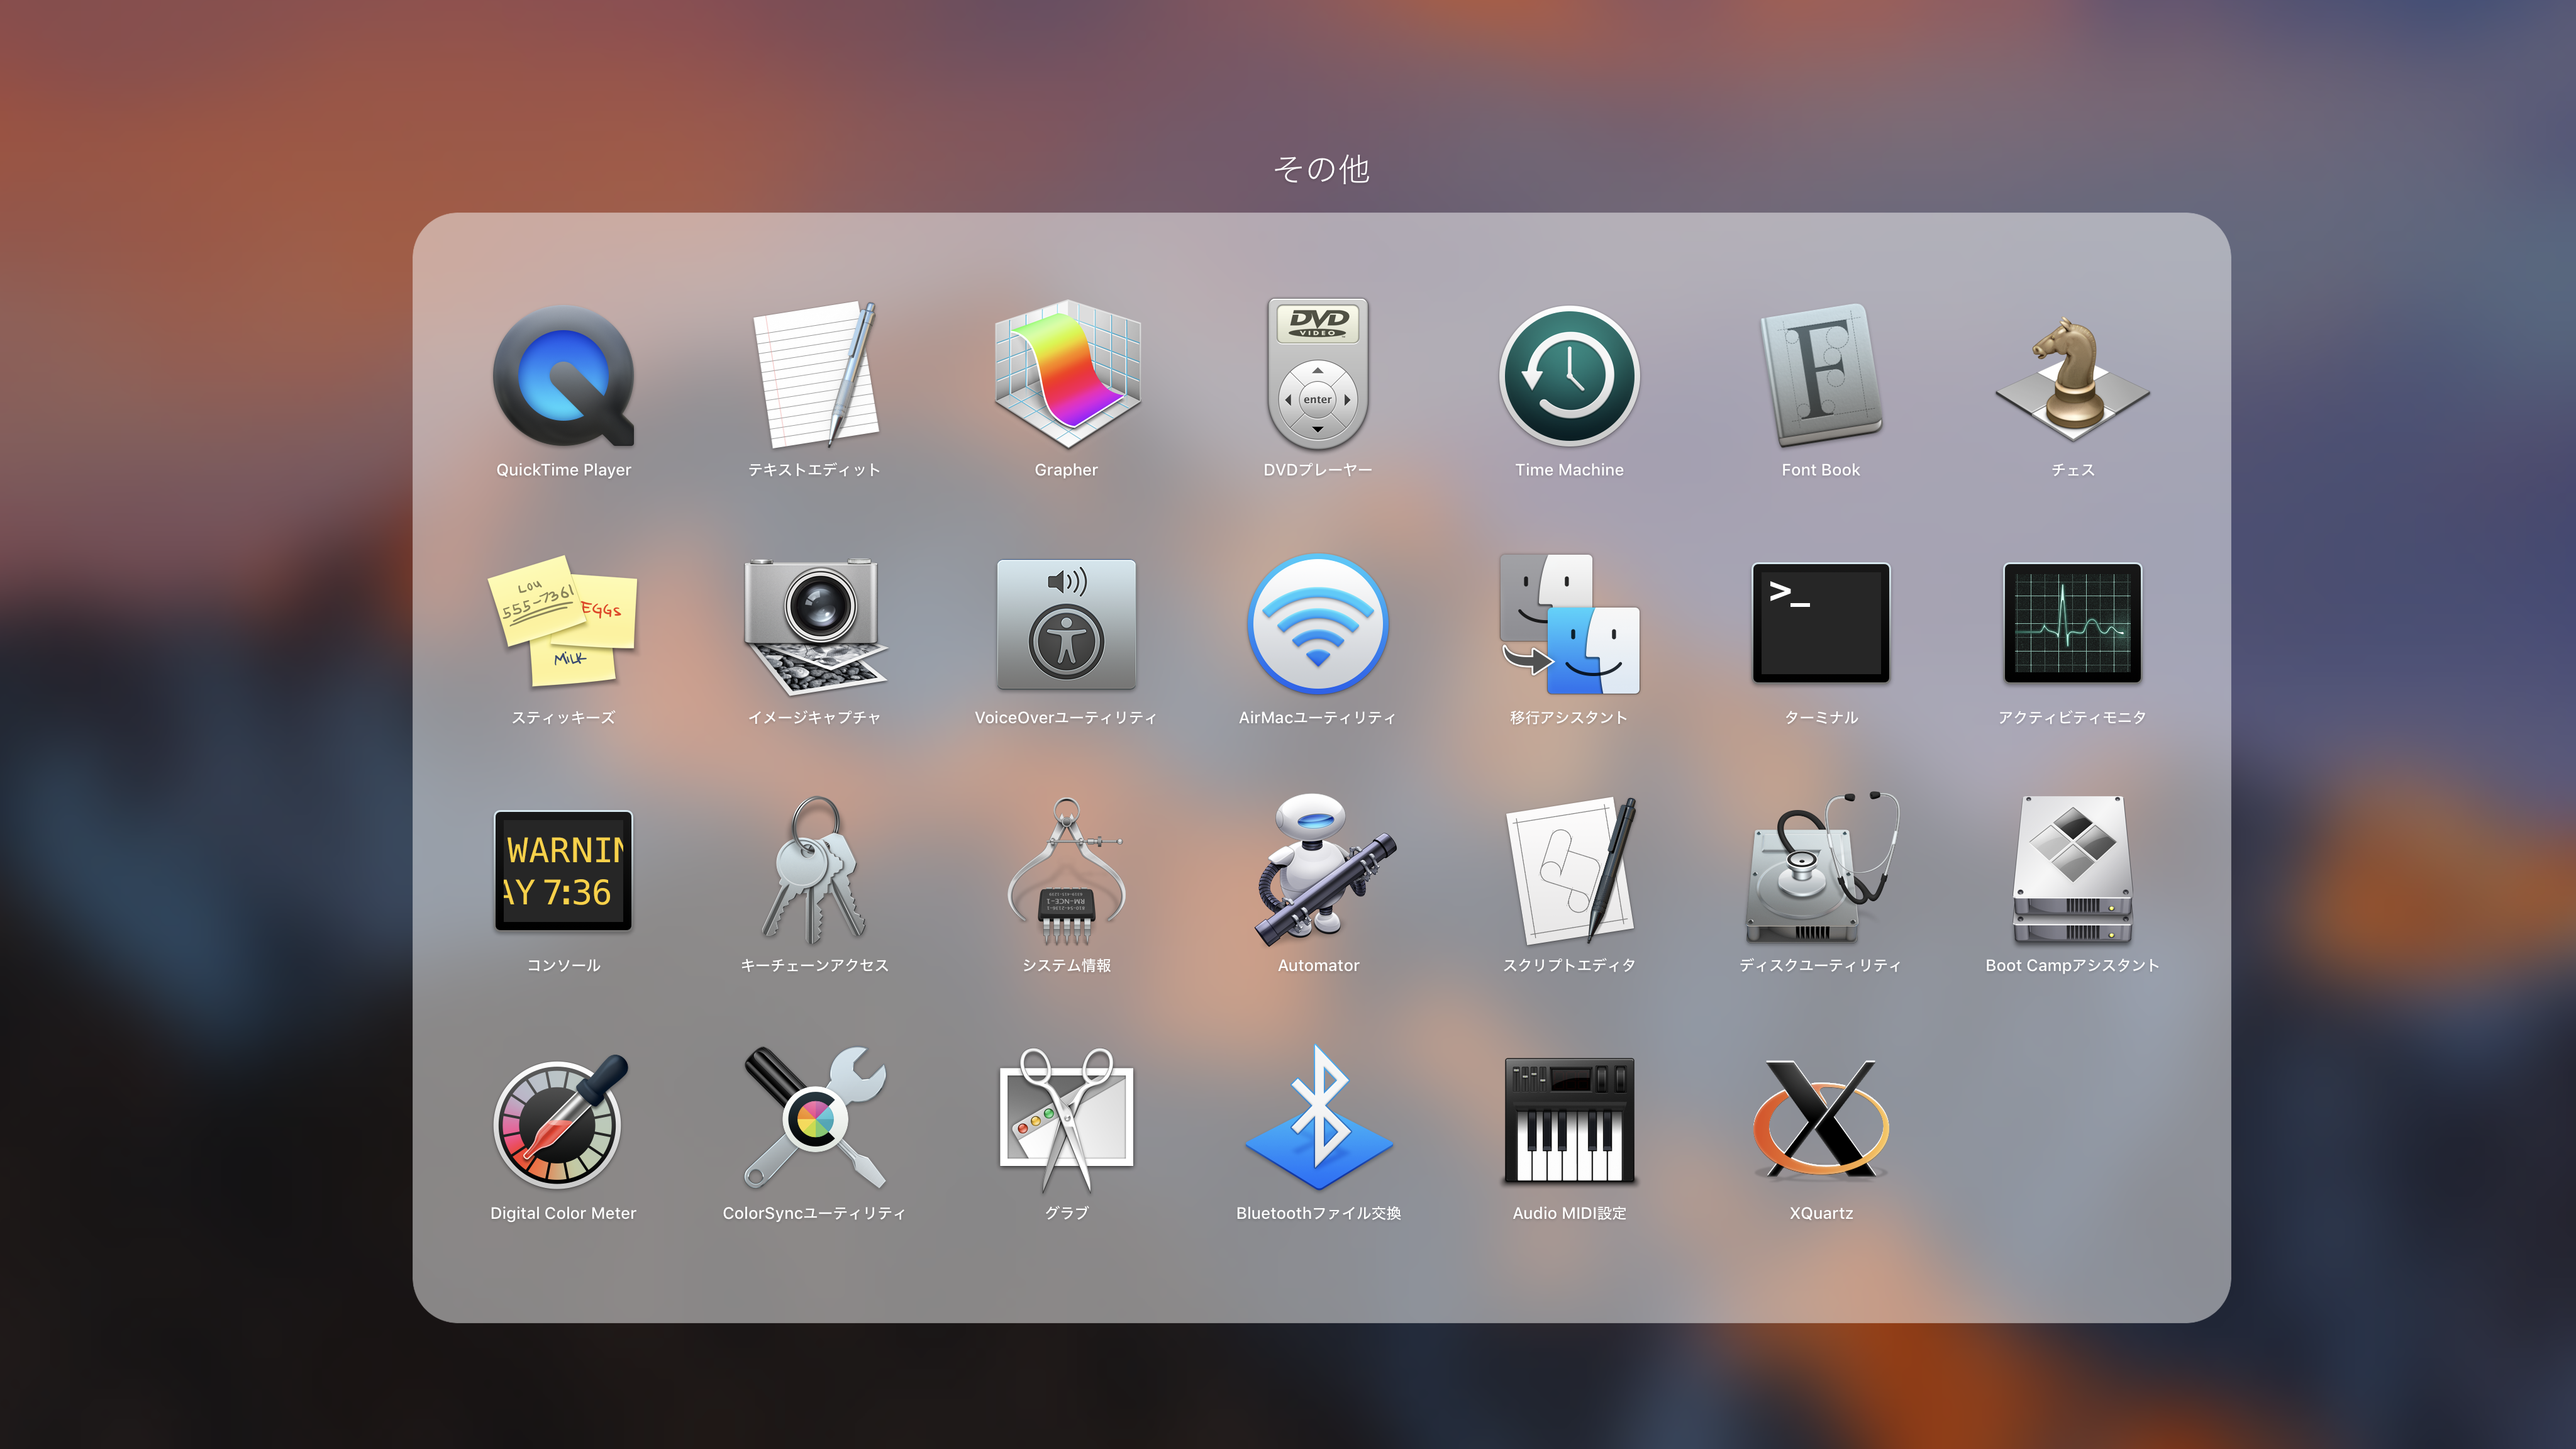2576x1449 pixels.
Task: Launch the Font Book icon
Action: pos(1821,375)
